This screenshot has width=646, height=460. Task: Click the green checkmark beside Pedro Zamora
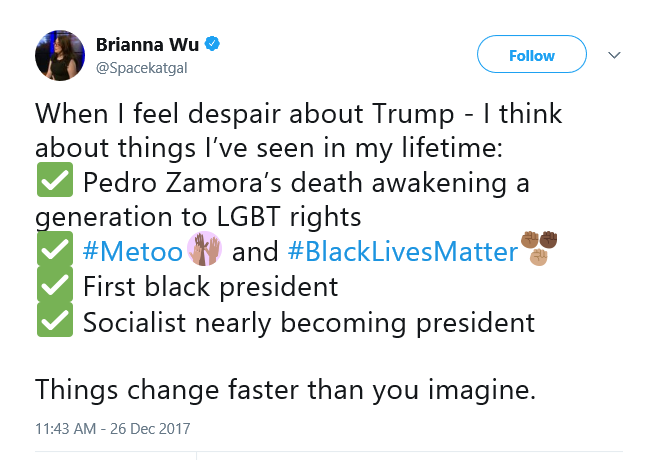point(55,180)
